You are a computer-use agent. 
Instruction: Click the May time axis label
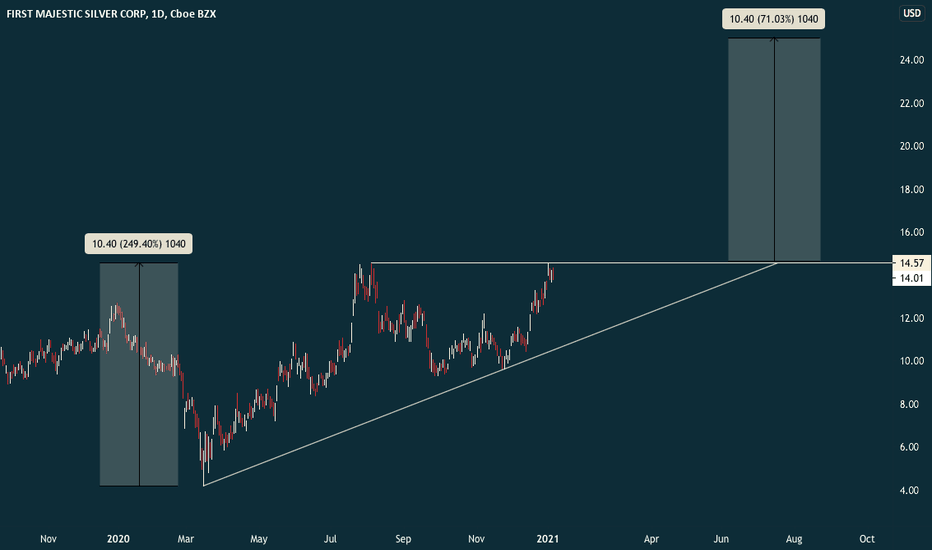[x=259, y=539]
